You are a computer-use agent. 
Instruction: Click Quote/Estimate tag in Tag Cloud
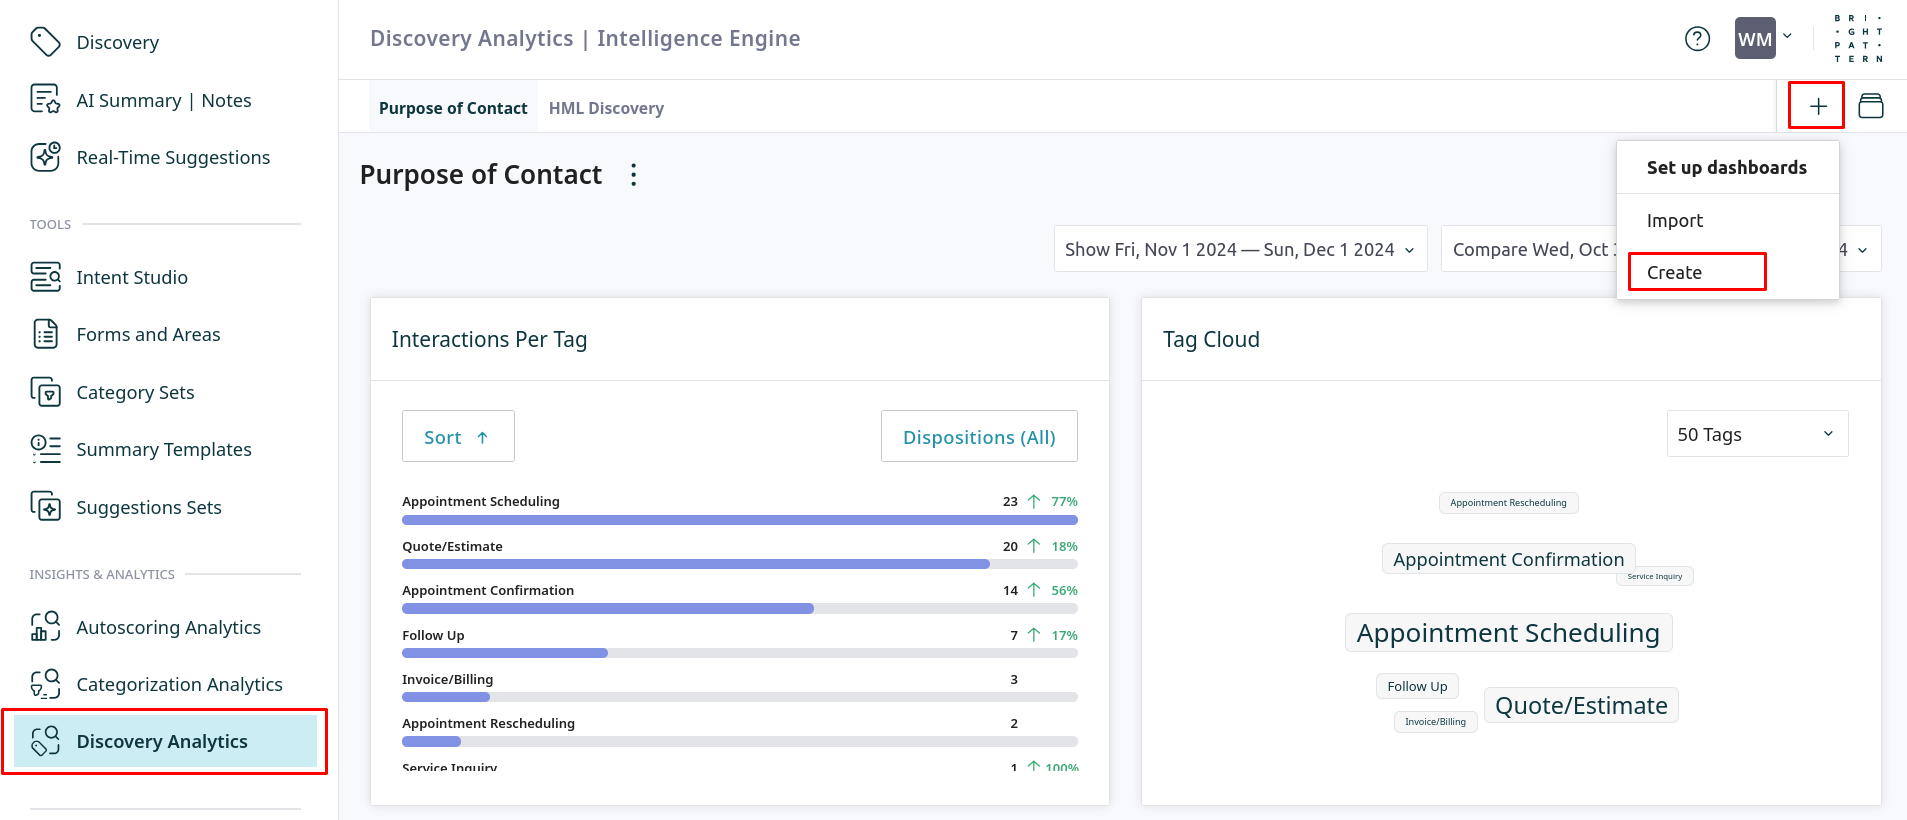click(x=1580, y=706)
